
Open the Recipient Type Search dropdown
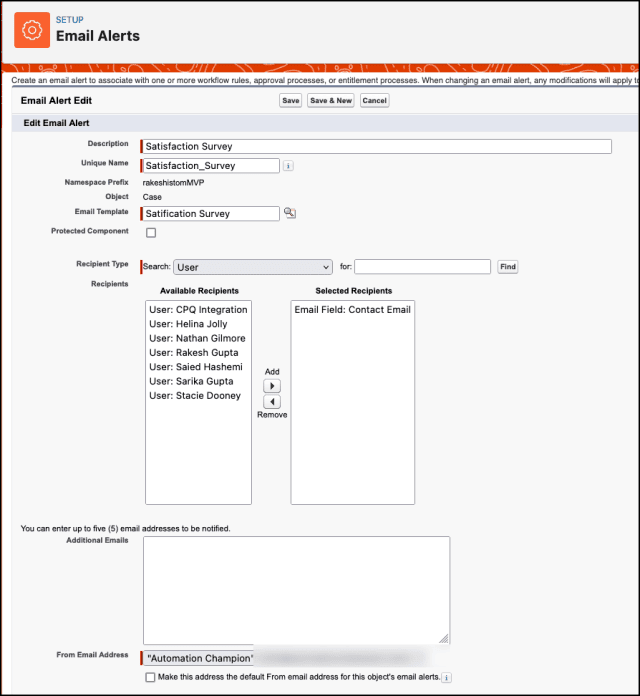coord(253,267)
